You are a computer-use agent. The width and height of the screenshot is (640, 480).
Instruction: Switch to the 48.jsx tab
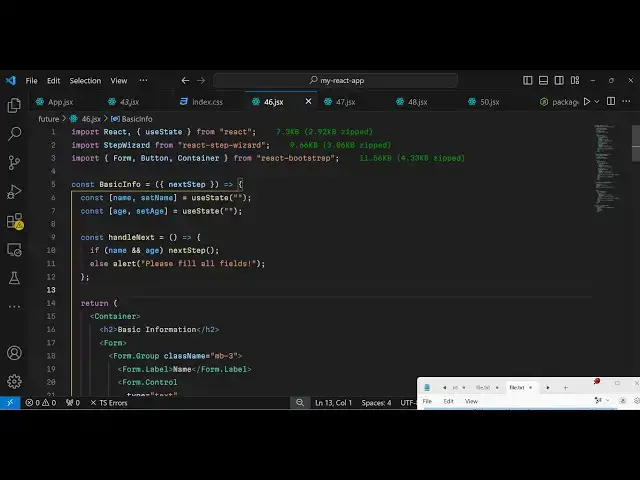tap(418, 102)
